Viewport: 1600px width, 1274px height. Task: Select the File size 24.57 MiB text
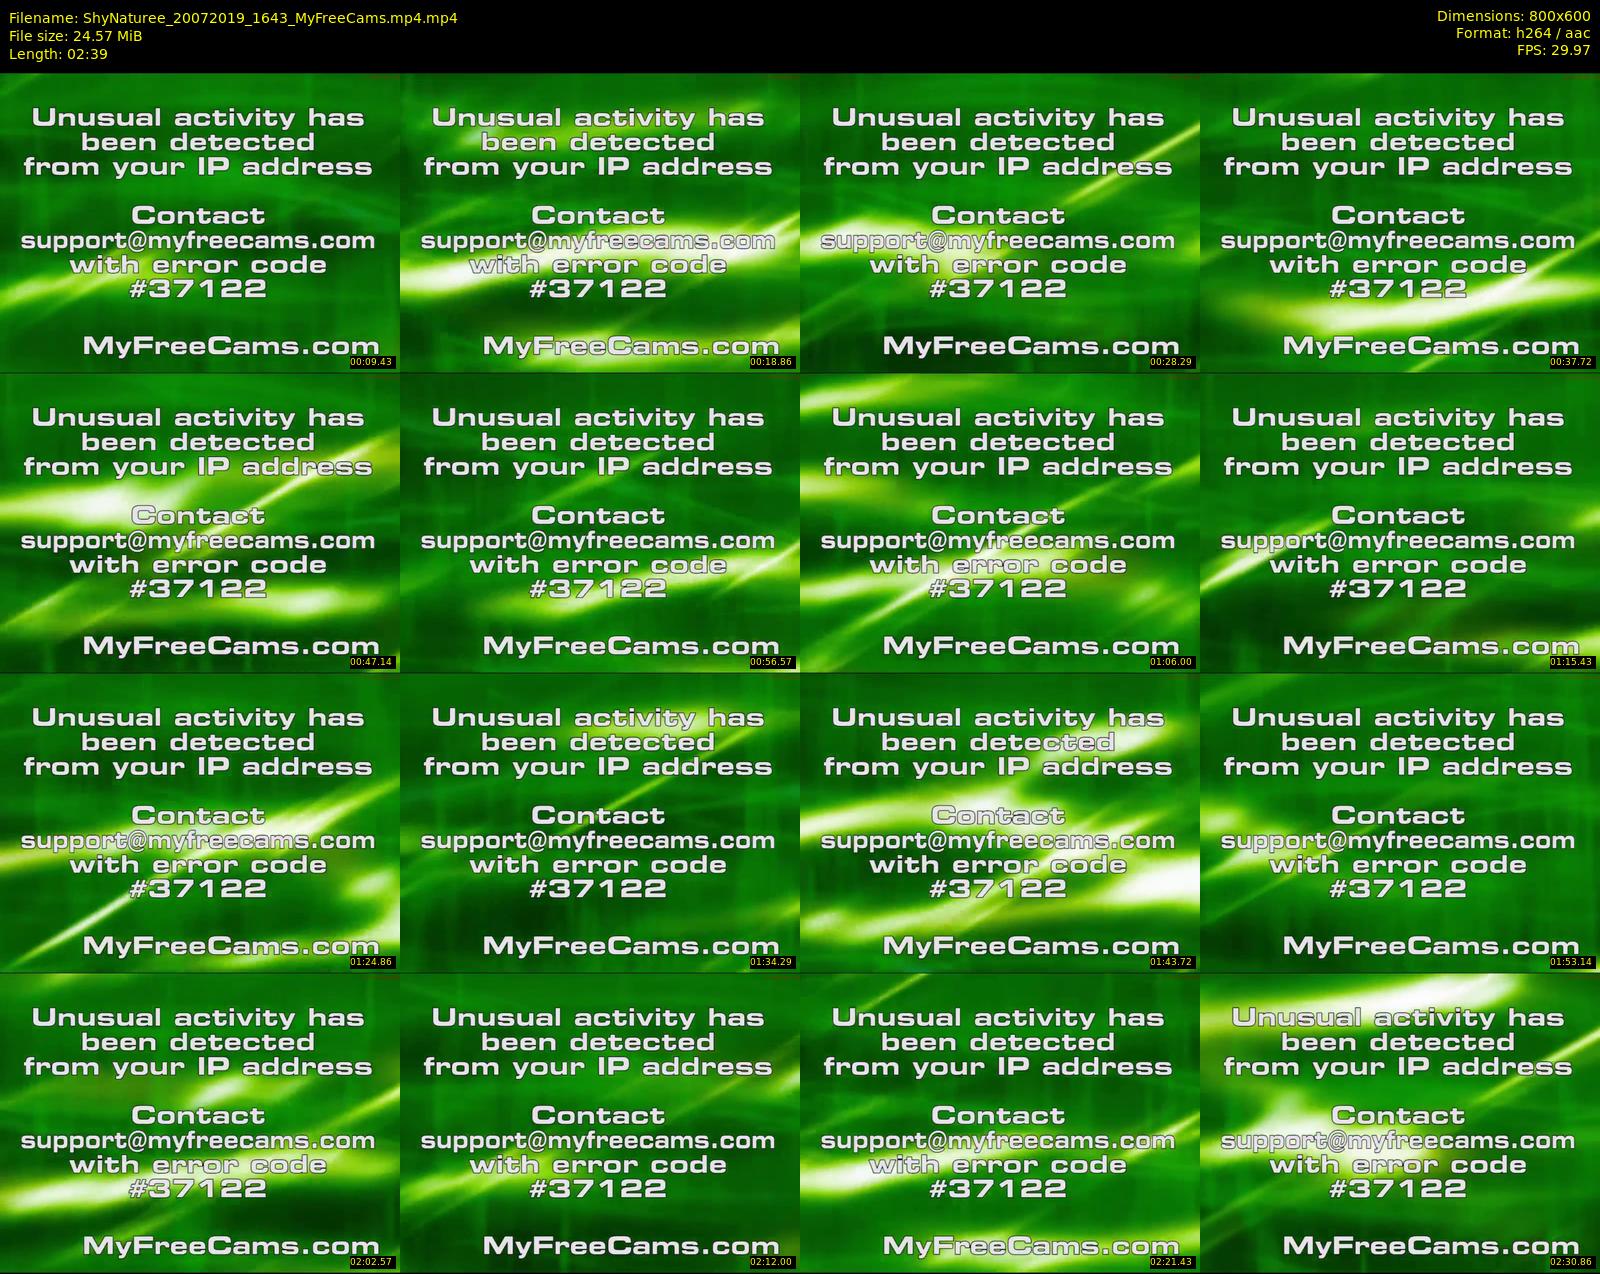[x=76, y=36]
